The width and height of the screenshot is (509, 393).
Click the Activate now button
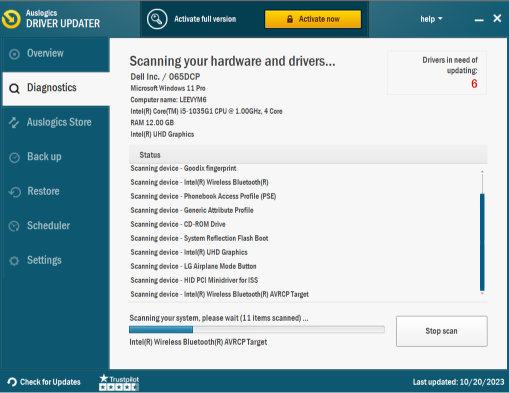313,19
